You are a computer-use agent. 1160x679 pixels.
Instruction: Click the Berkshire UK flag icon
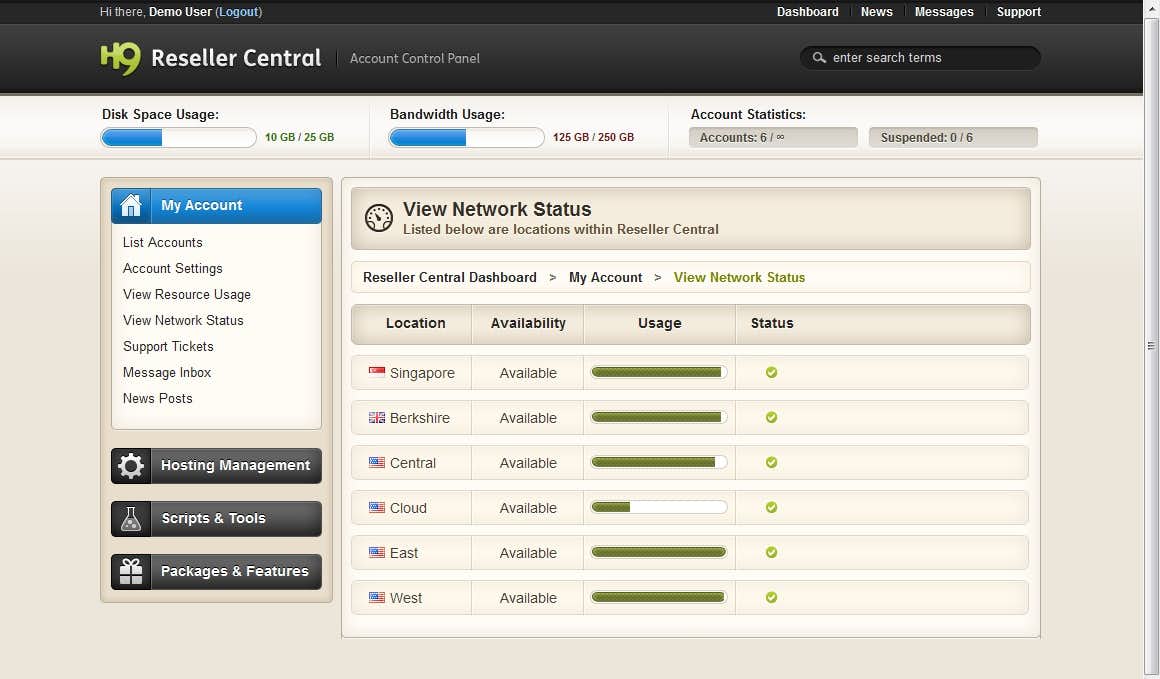[x=377, y=417]
